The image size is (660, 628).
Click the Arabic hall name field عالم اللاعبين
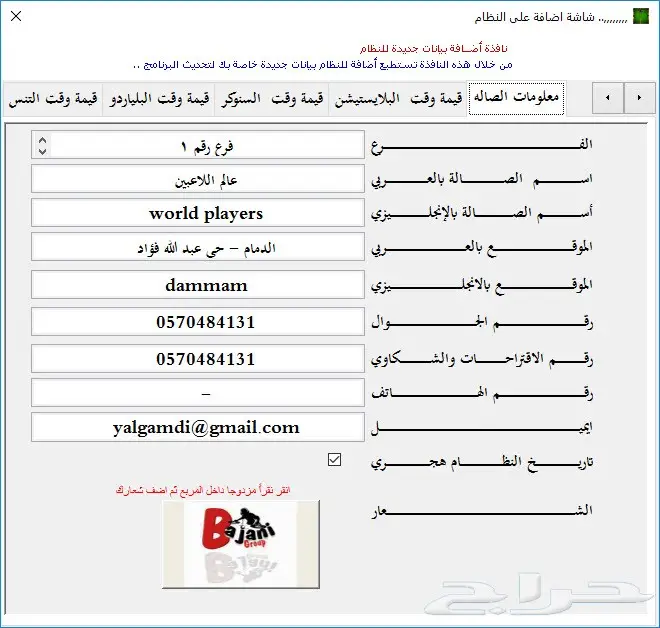coord(198,179)
